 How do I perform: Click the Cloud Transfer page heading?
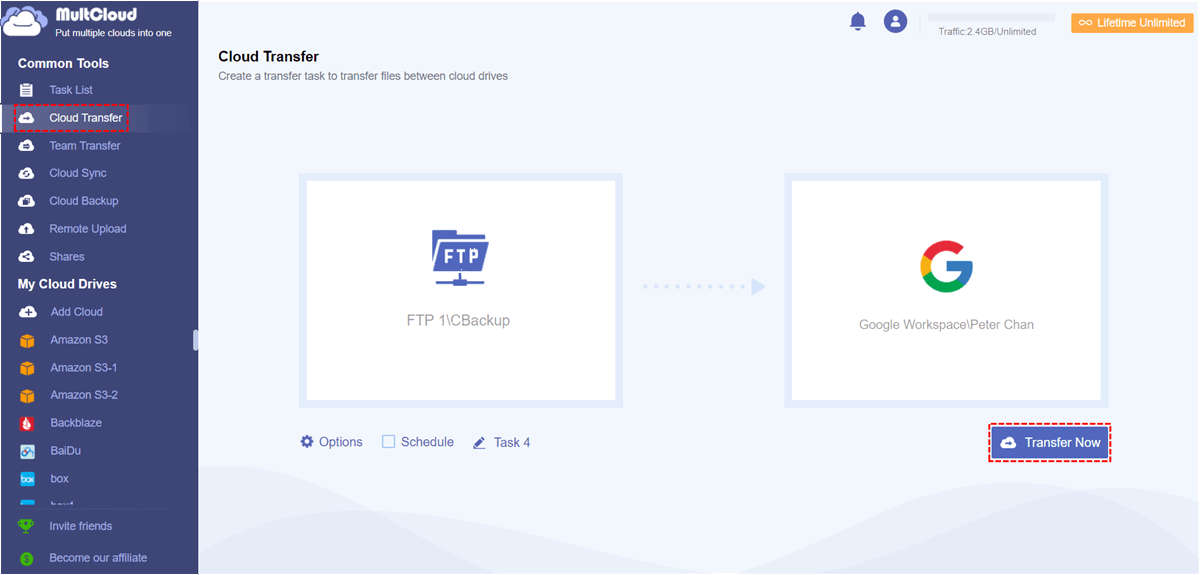268,57
